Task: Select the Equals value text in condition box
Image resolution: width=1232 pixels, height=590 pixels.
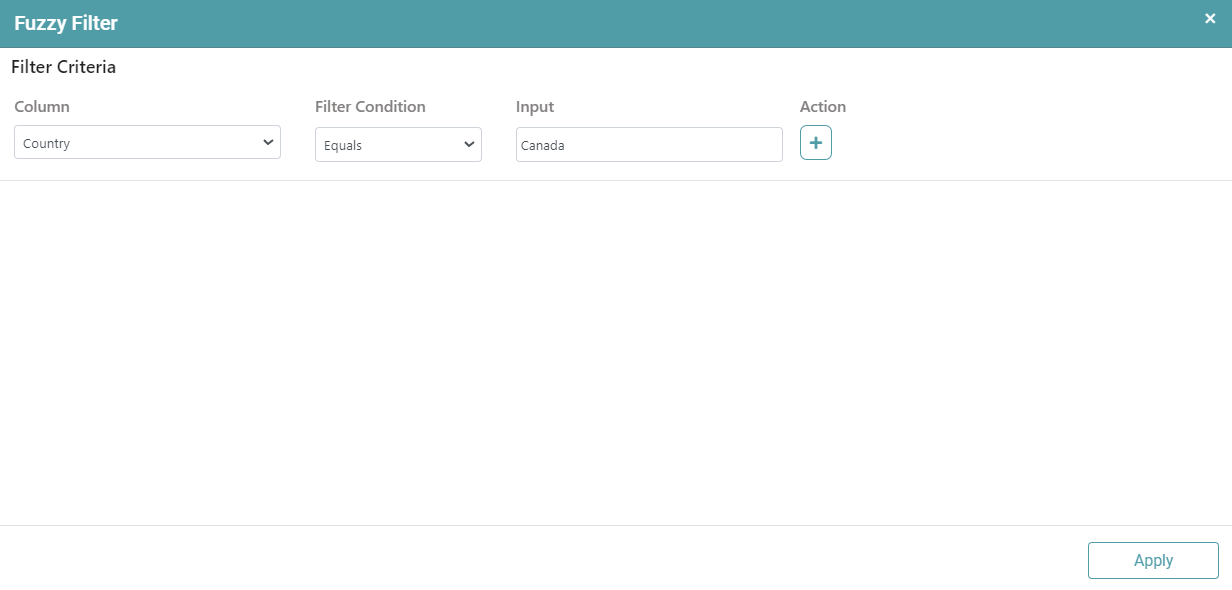Action: pyautogui.click(x=343, y=146)
